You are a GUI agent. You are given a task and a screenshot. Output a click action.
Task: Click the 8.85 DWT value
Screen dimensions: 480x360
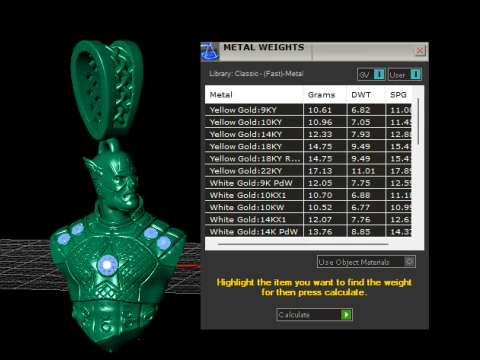coord(361,232)
